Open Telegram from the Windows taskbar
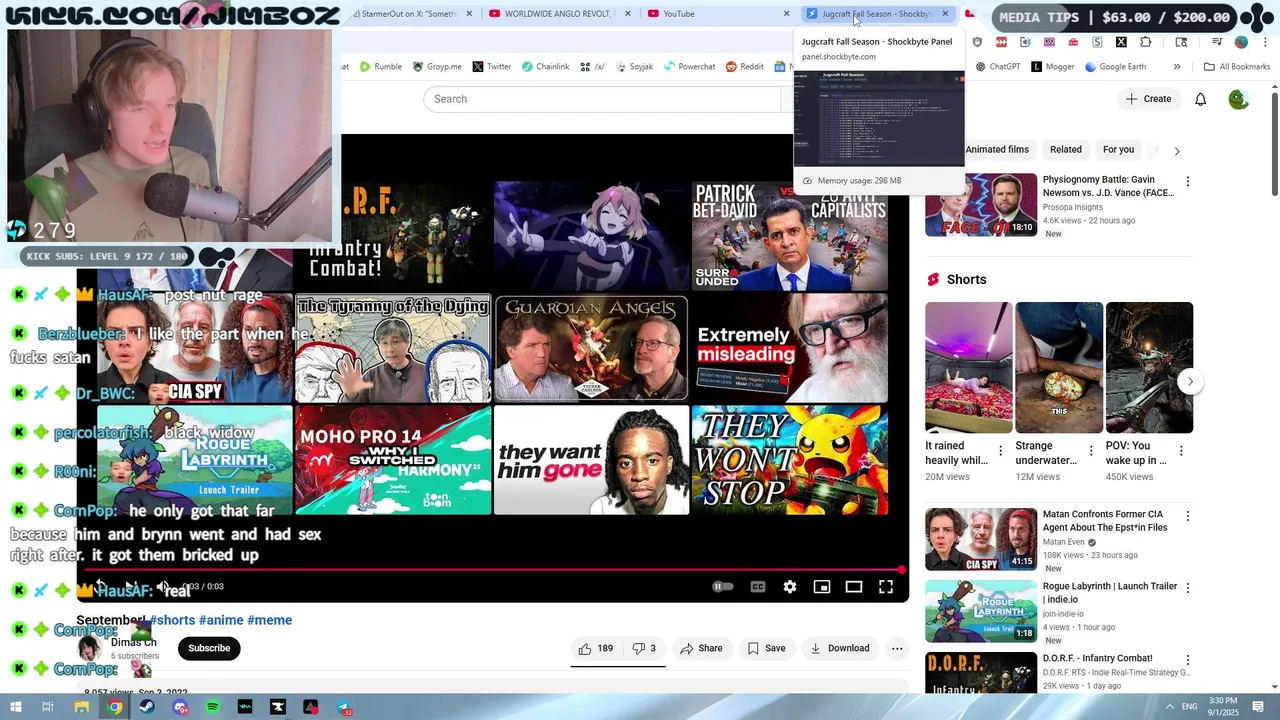 (344, 707)
